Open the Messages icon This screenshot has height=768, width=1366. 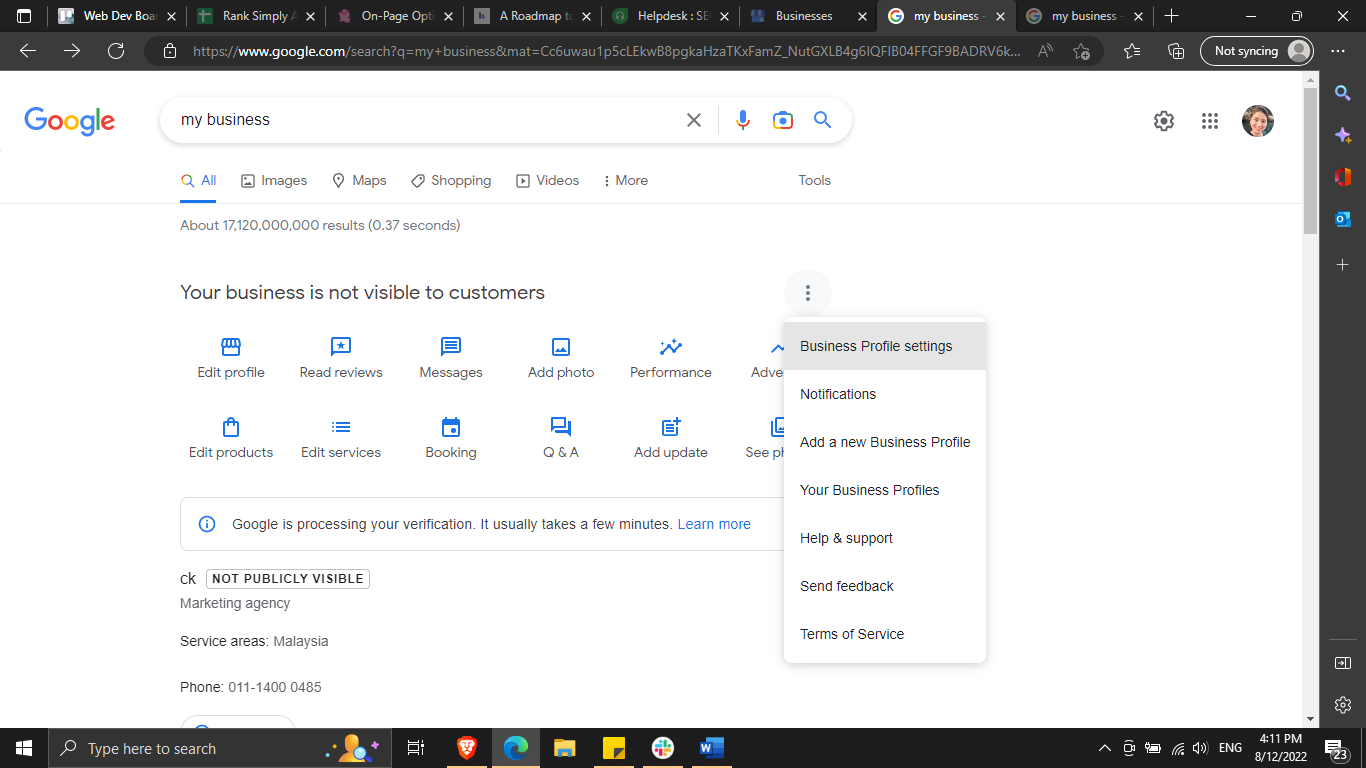[x=451, y=347]
